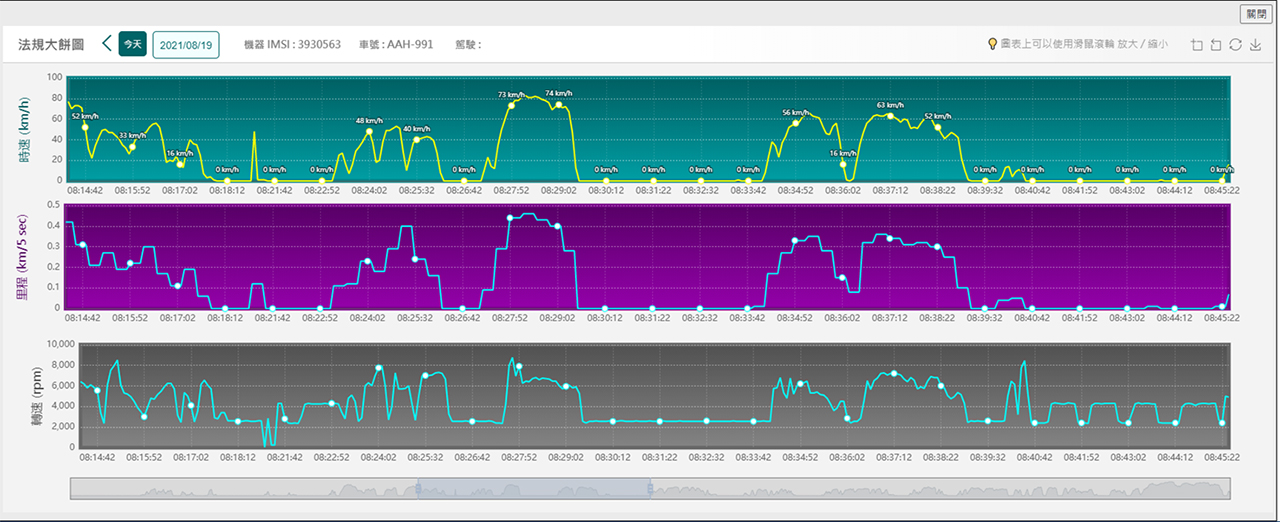Click the undo area zoom icon
Viewport: 1280px width, 522px height.
pos(1216,45)
